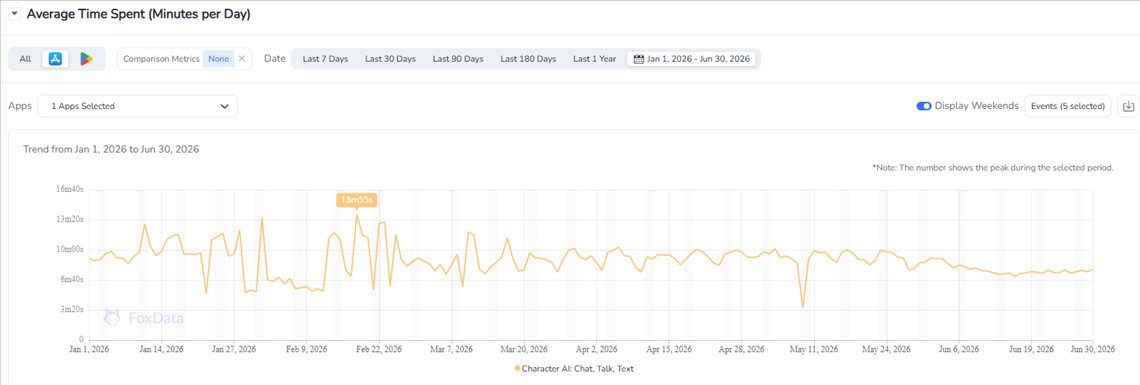Viewport: 1140px width, 385px height.
Task: Click the Character AI legend dot
Action: [x=518, y=368]
